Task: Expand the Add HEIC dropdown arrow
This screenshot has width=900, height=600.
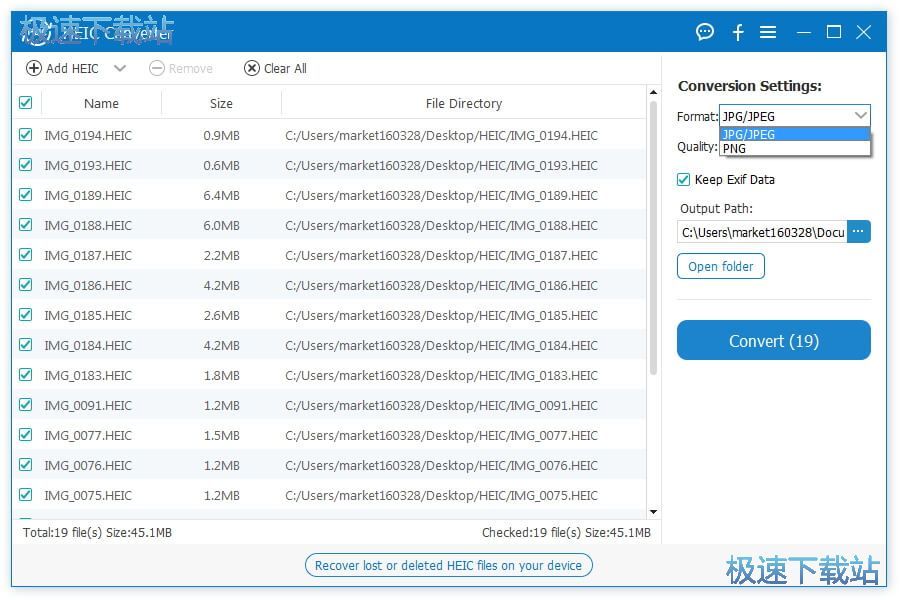Action: point(120,68)
